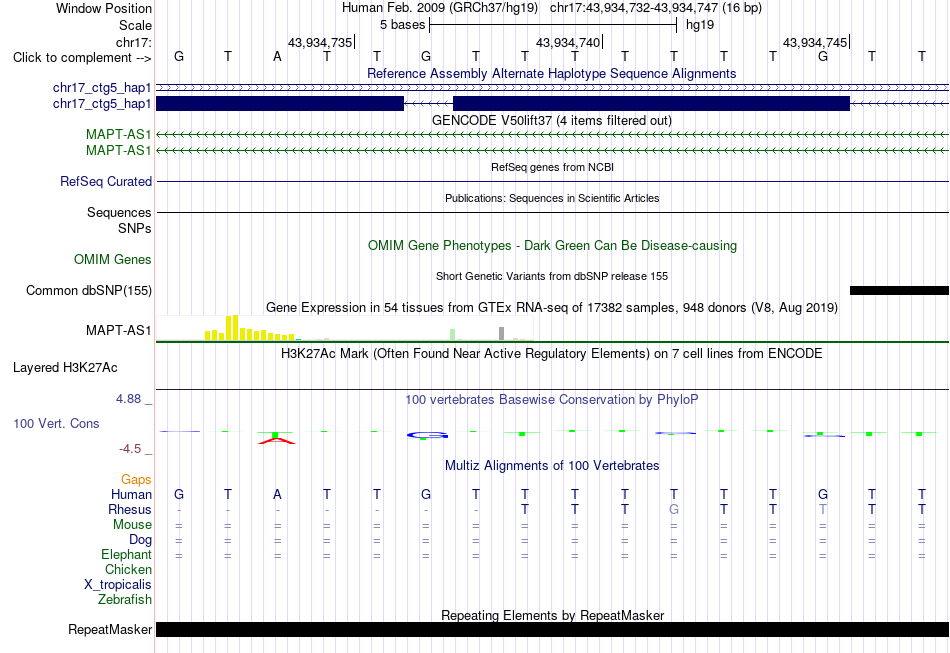Open the GTEx Gene Expression track title

551,307
